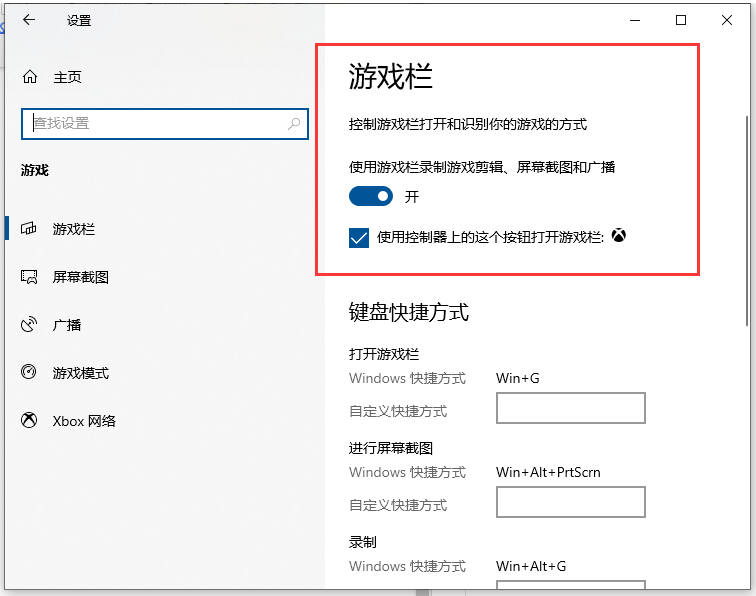
Task: Select the 游戏栏 sidebar icon
Action: [x=30, y=229]
